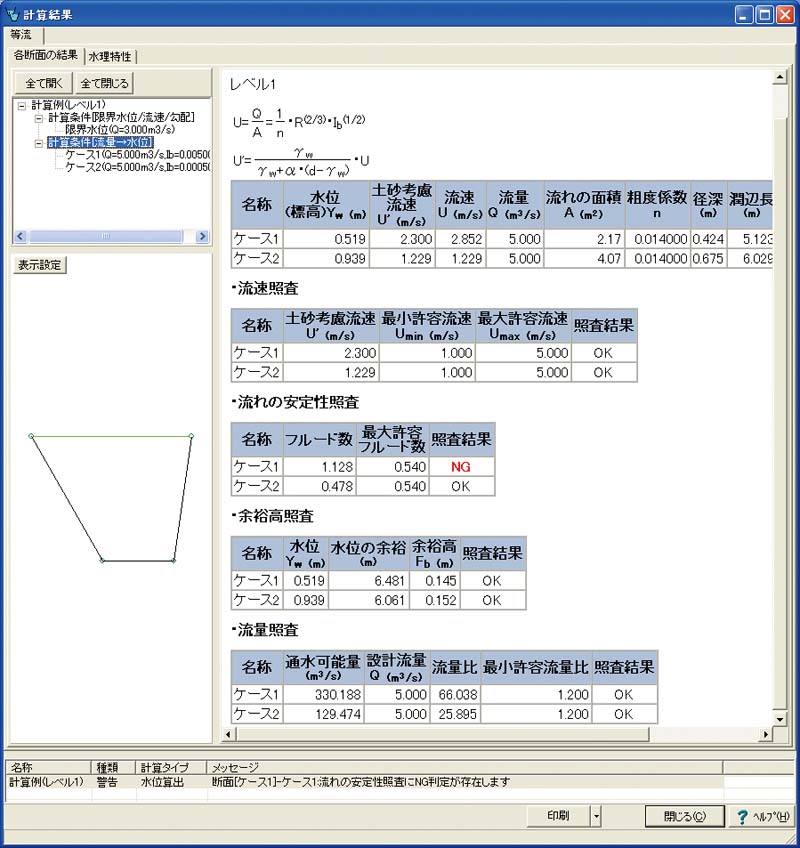Click the フルード数 value 0.478
This screenshot has height=848, width=800.
(x=320, y=486)
